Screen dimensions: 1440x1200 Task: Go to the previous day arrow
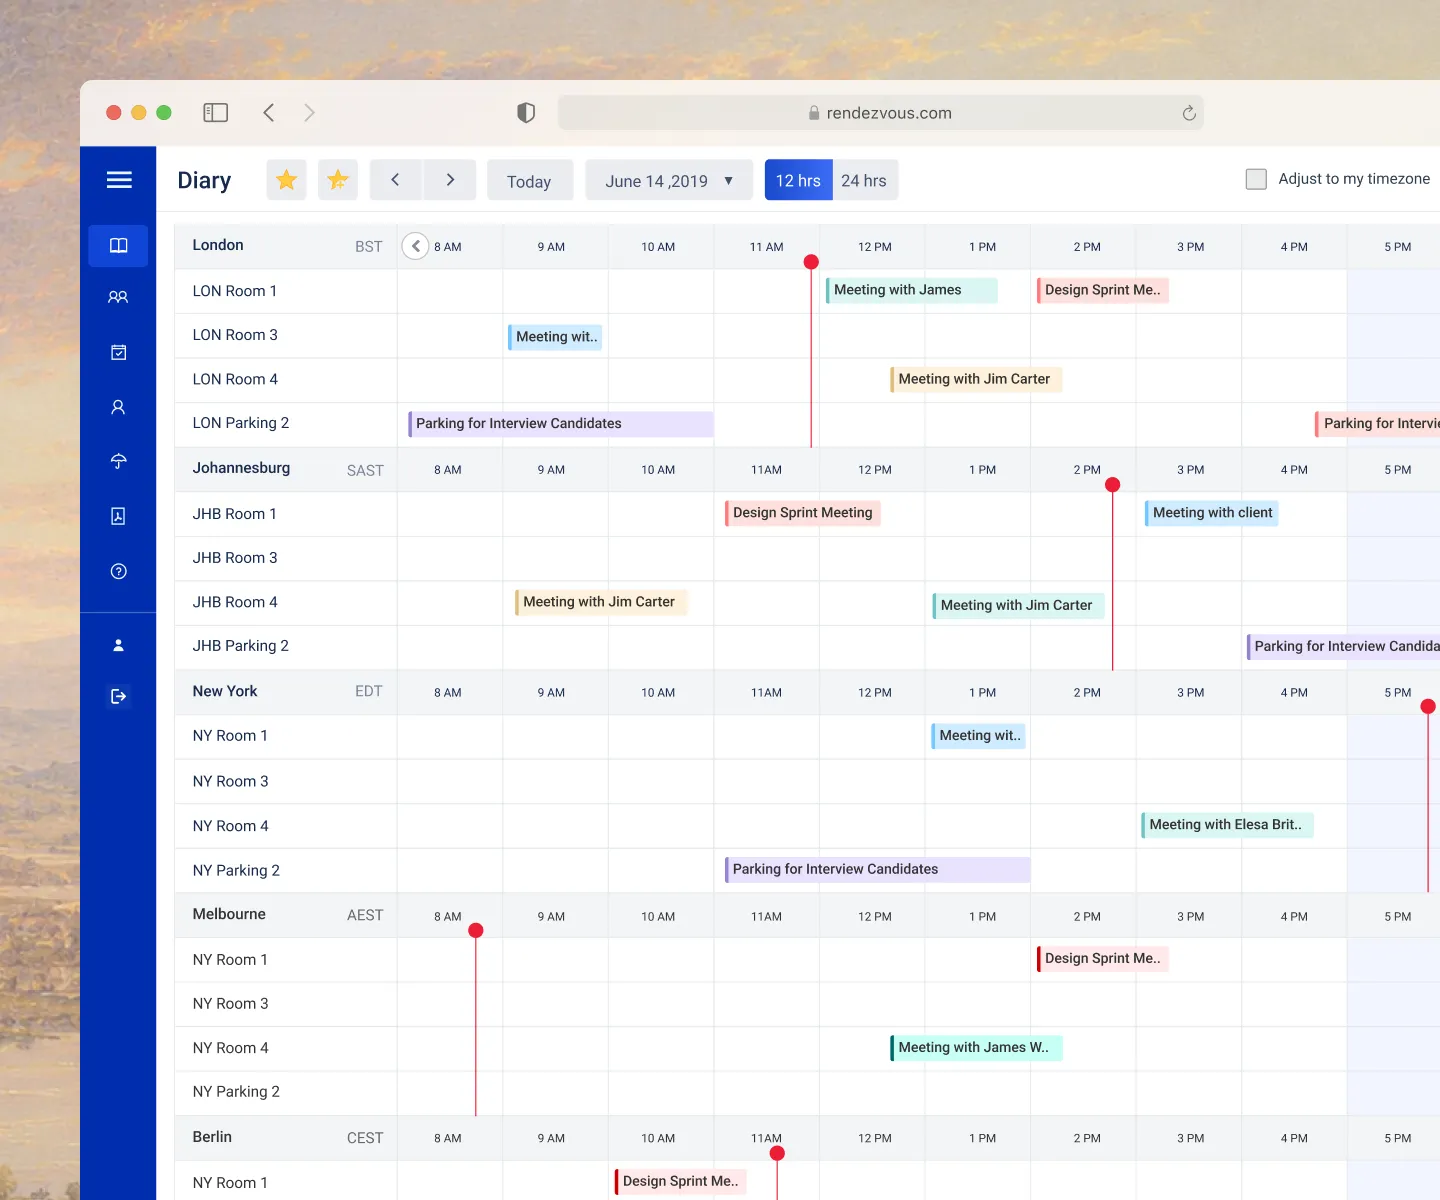(x=396, y=180)
